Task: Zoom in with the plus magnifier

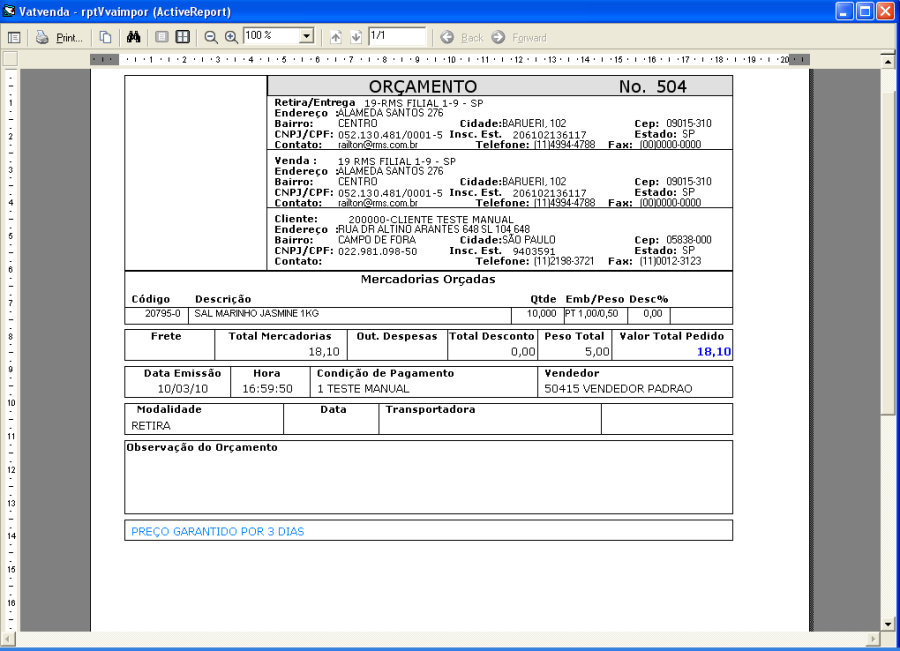Action: point(231,38)
